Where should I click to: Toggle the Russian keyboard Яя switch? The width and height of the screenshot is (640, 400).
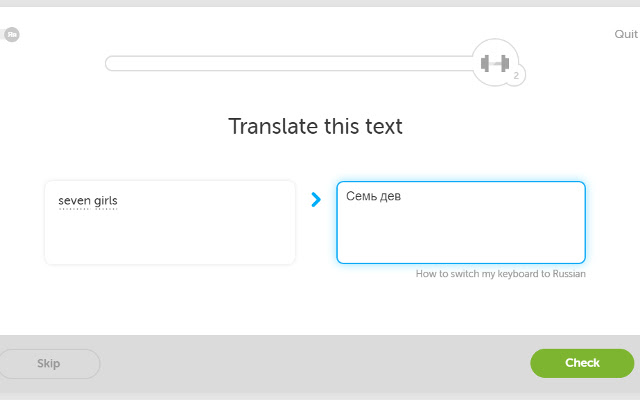[x=10, y=34]
